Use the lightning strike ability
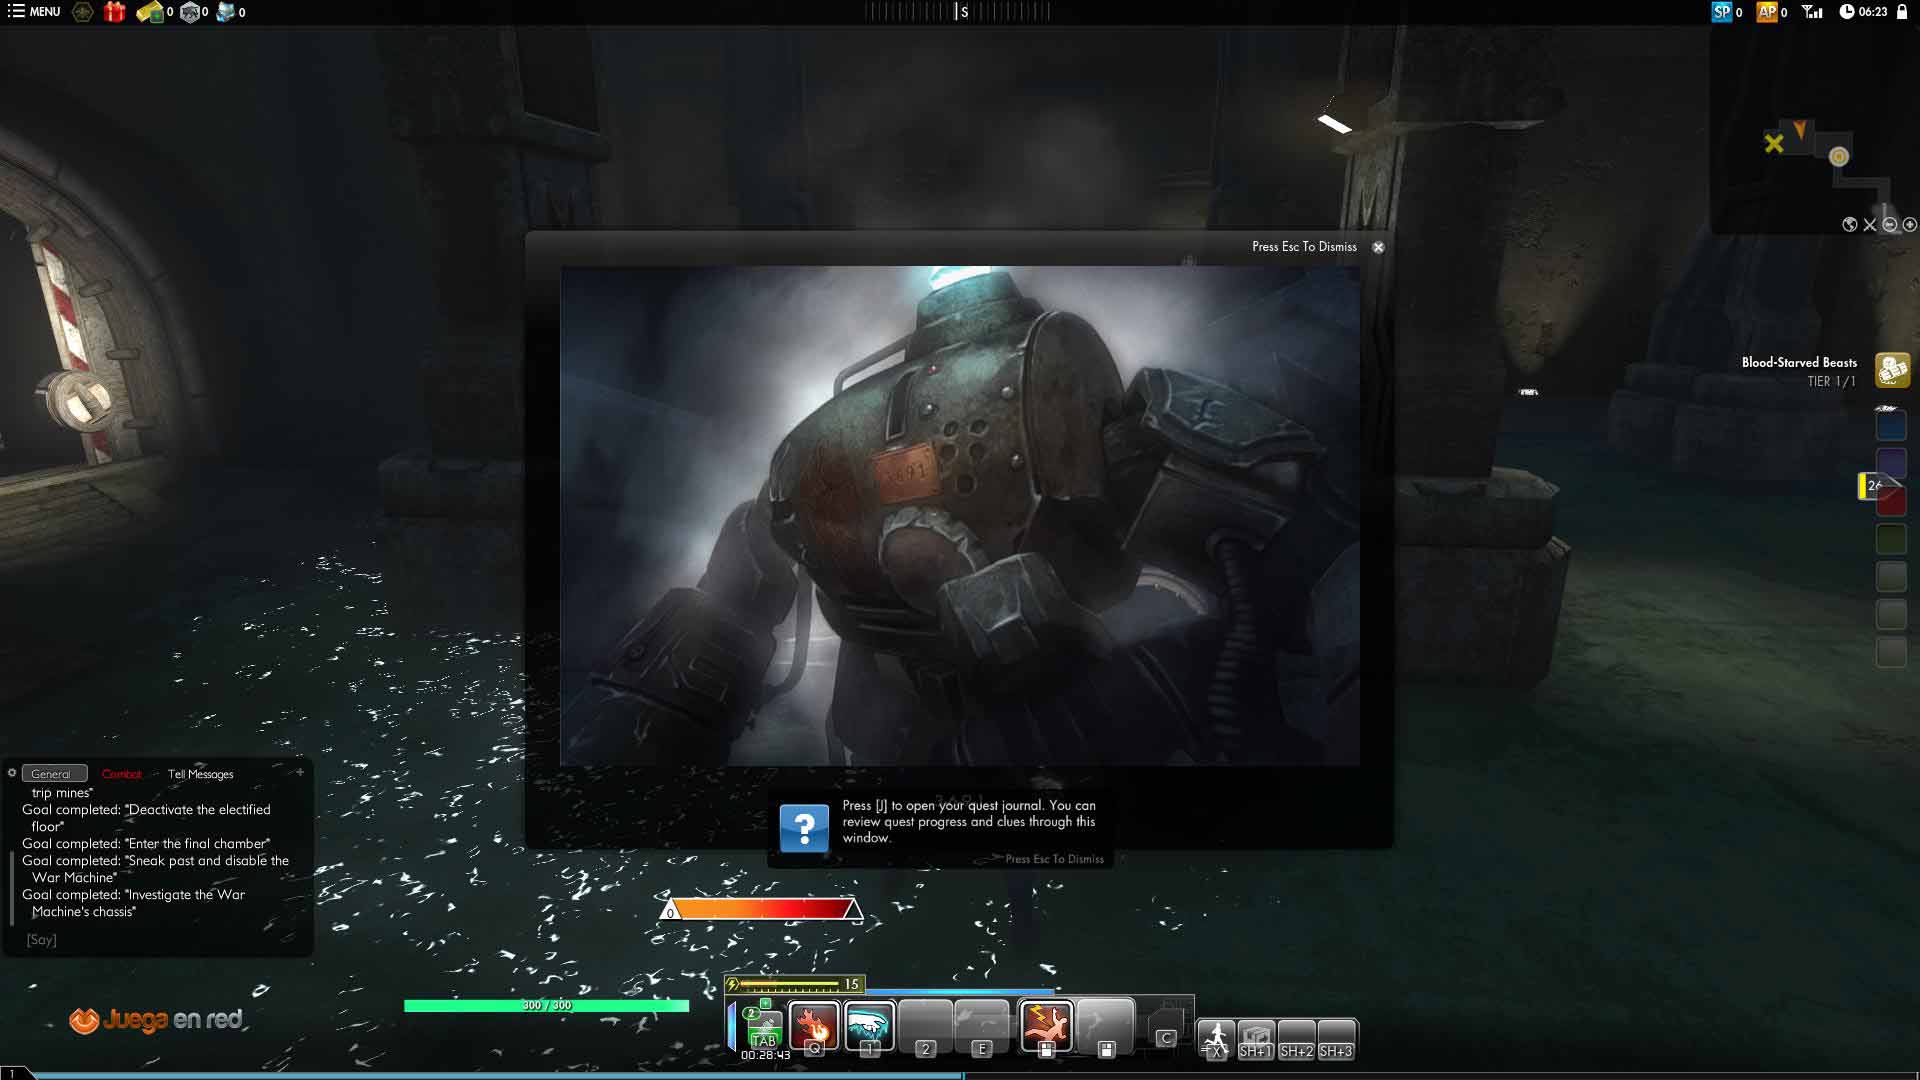 pos(1046,1025)
